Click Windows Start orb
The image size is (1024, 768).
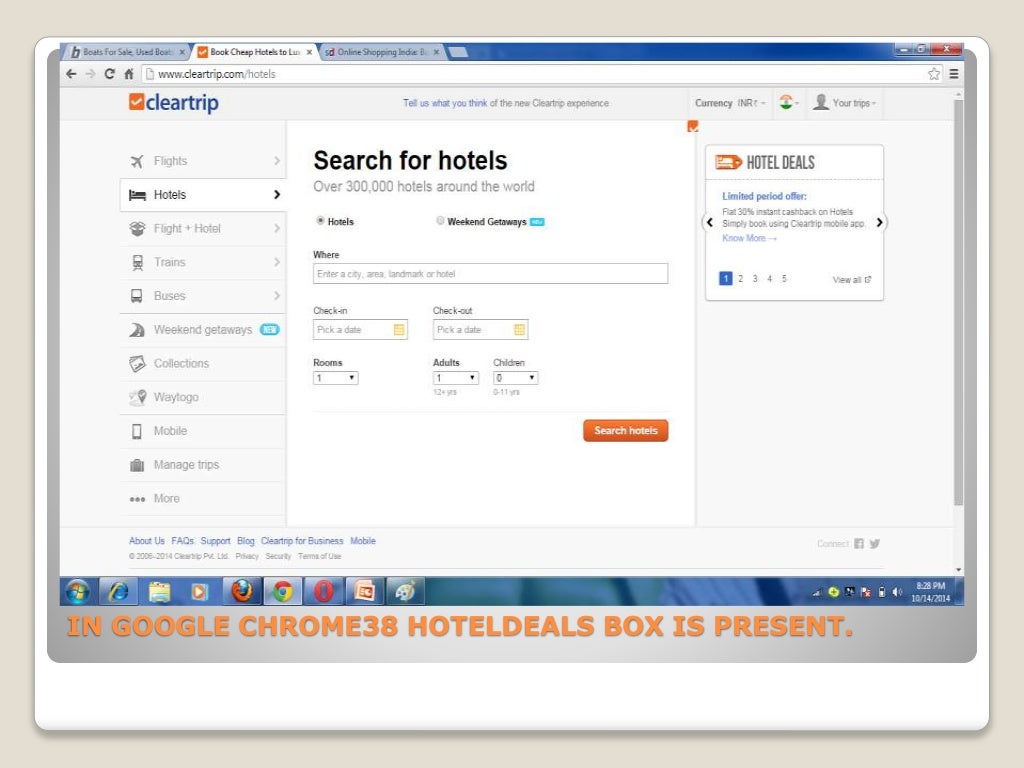tap(78, 592)
